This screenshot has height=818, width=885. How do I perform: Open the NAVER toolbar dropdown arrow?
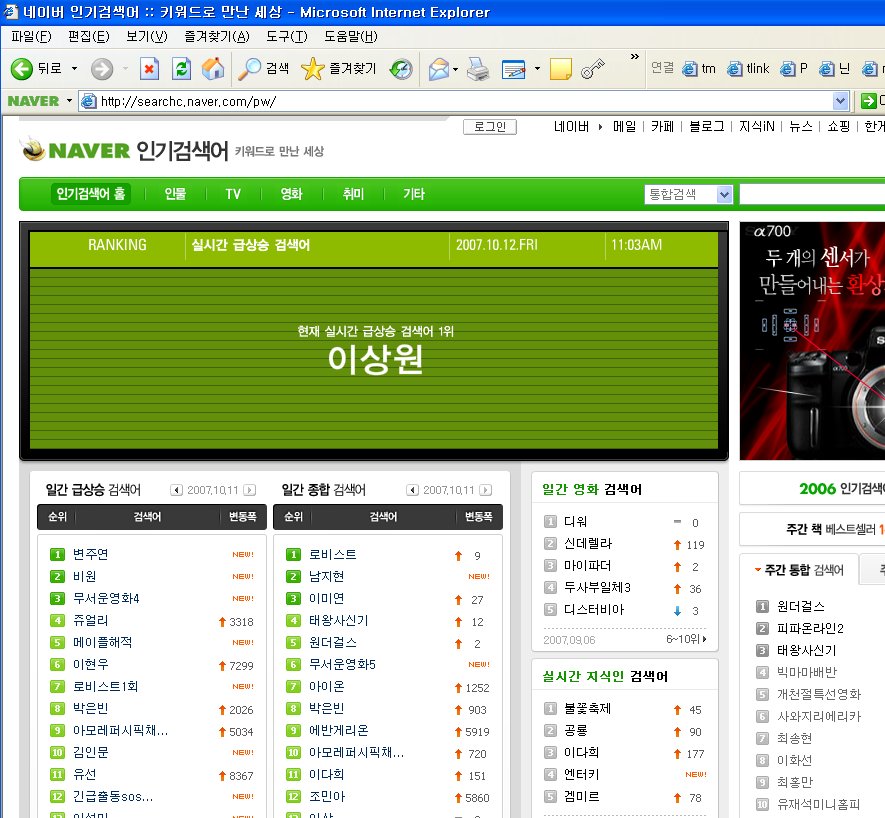coord(69,101)
